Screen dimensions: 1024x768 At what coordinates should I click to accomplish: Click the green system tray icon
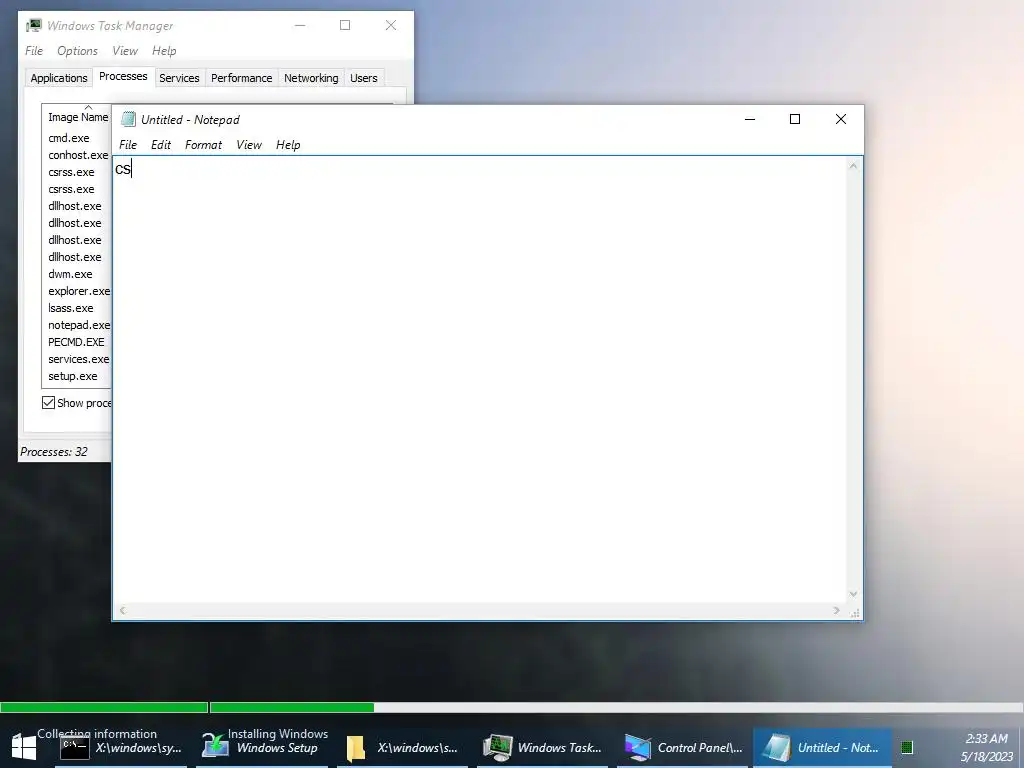pos(906,748)
